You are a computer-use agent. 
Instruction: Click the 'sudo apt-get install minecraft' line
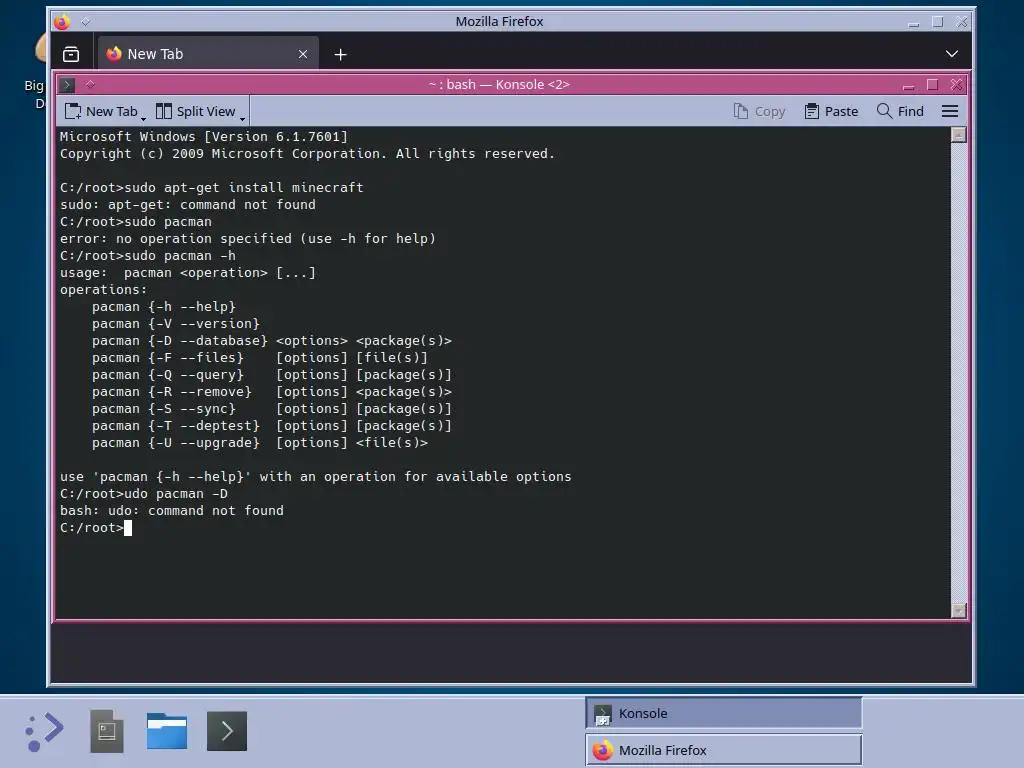coord(212,187)
